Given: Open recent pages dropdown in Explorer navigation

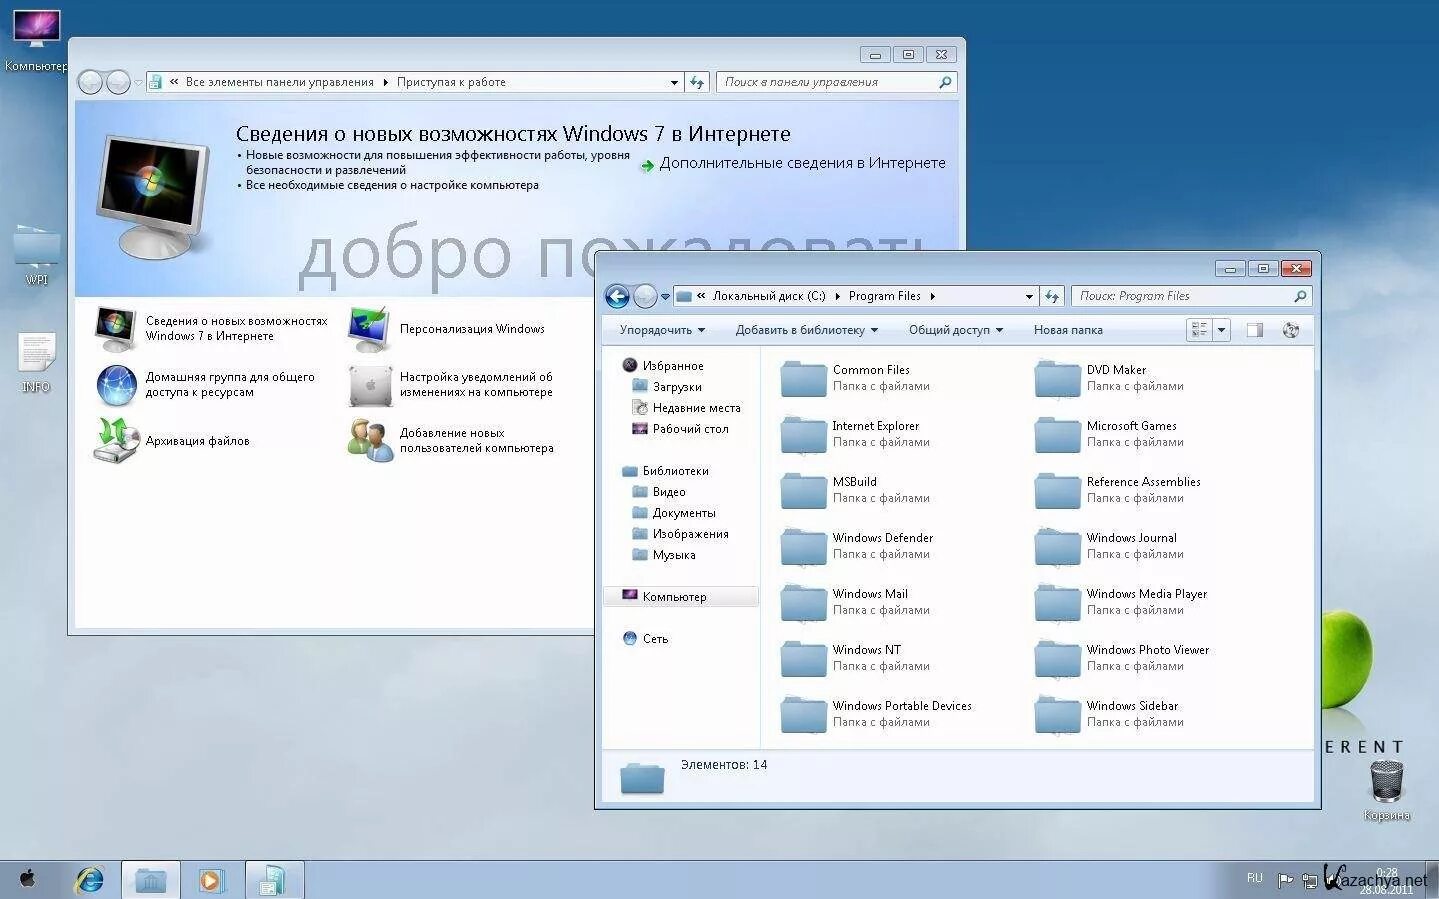Looking at the screenshot, I should pos(665,297).
